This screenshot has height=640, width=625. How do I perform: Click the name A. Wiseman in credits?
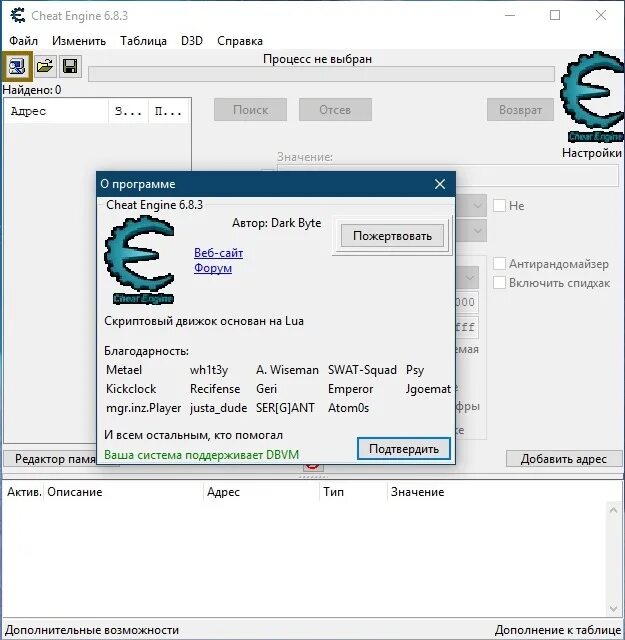tap(287, 370)
